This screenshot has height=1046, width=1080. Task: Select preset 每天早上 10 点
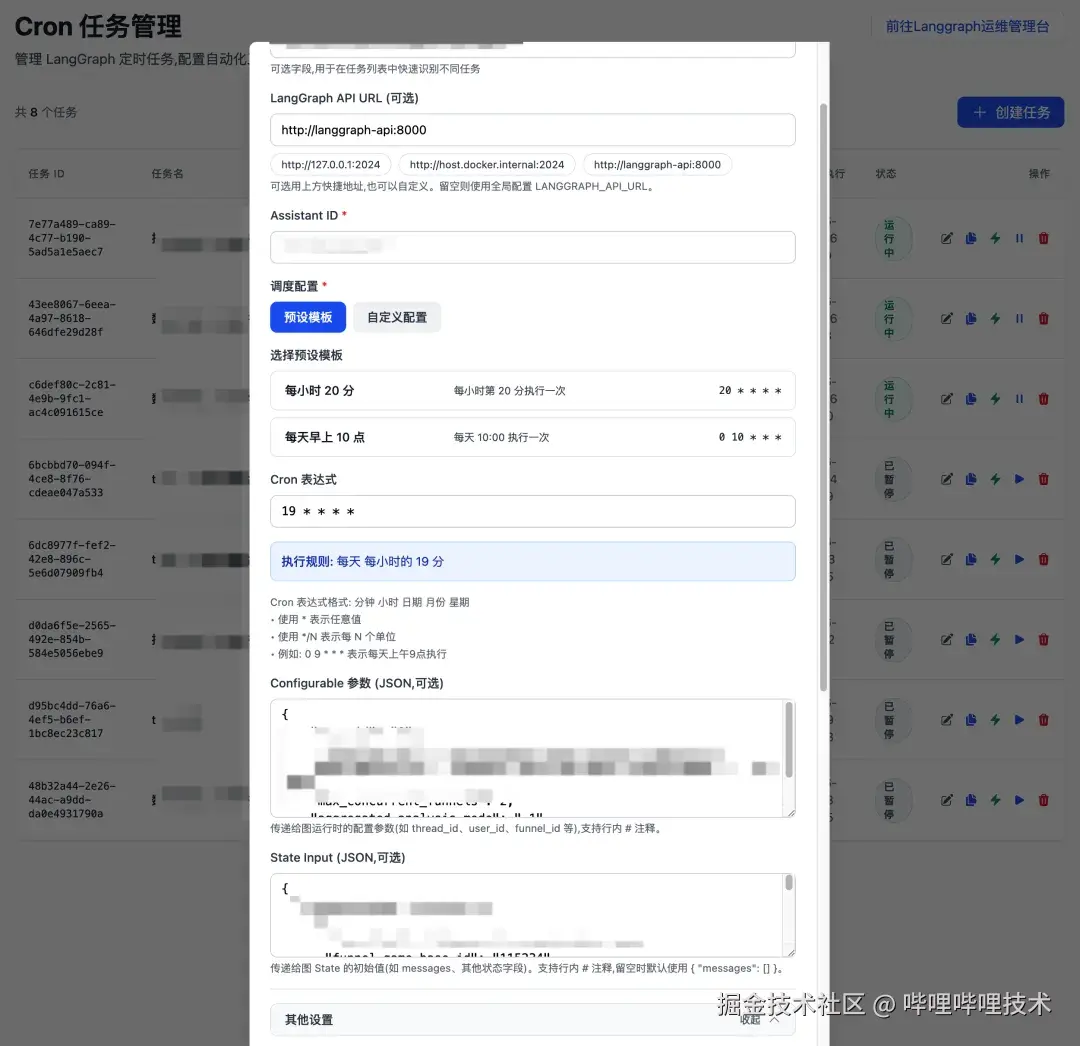[532, 437]
